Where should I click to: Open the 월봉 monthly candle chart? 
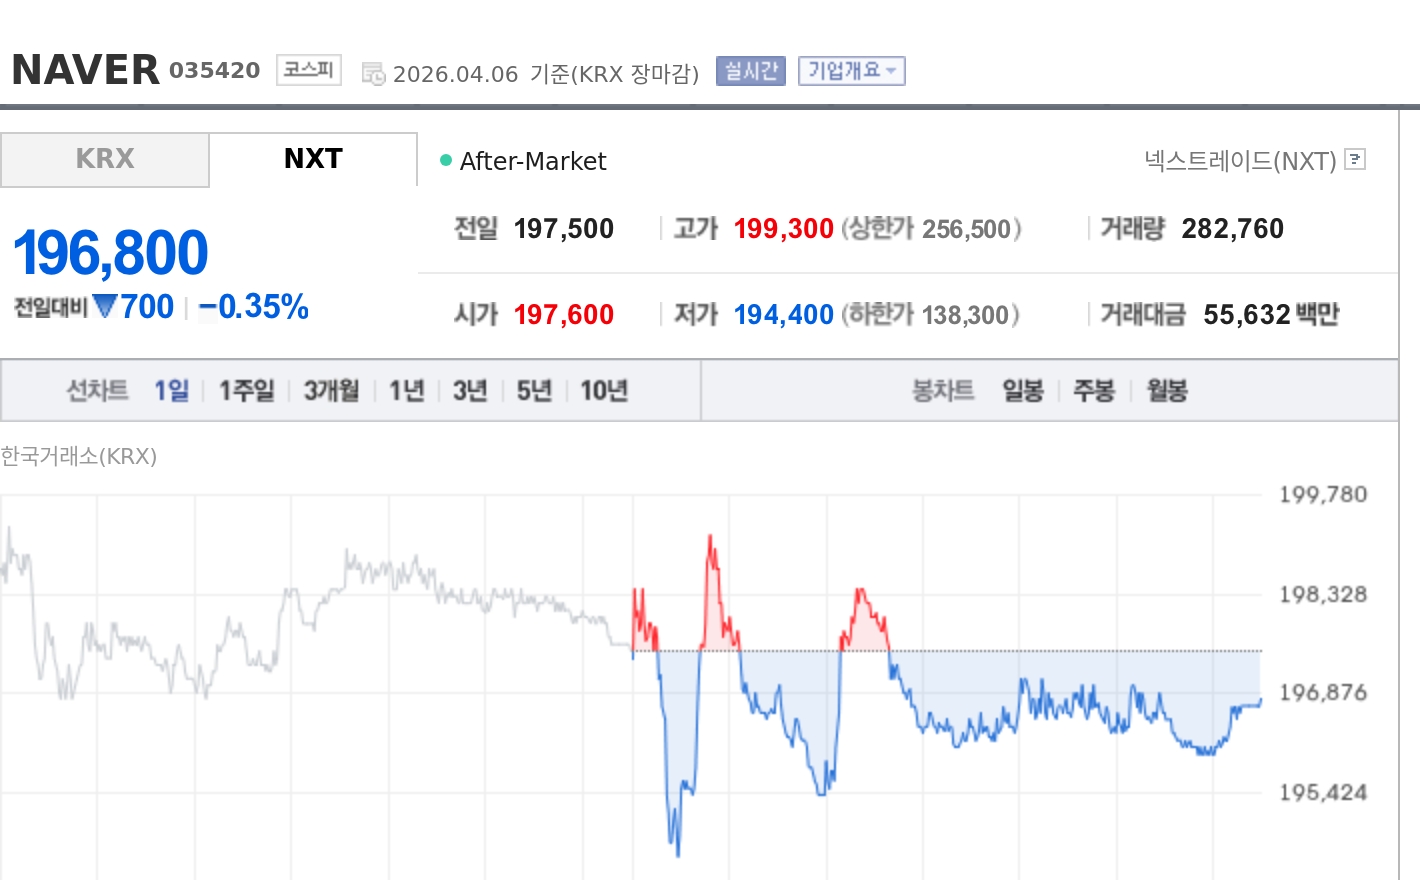click(1166, 391)
